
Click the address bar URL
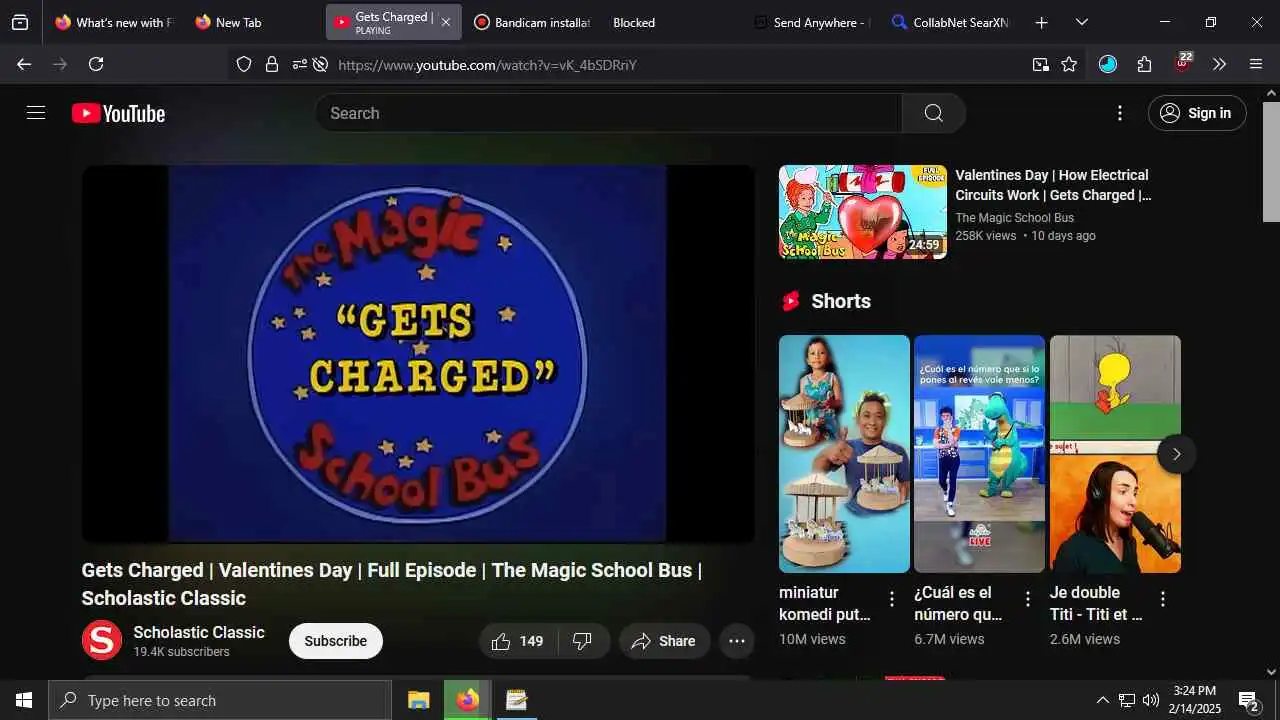pyautogui.click(x=487, y=65)
